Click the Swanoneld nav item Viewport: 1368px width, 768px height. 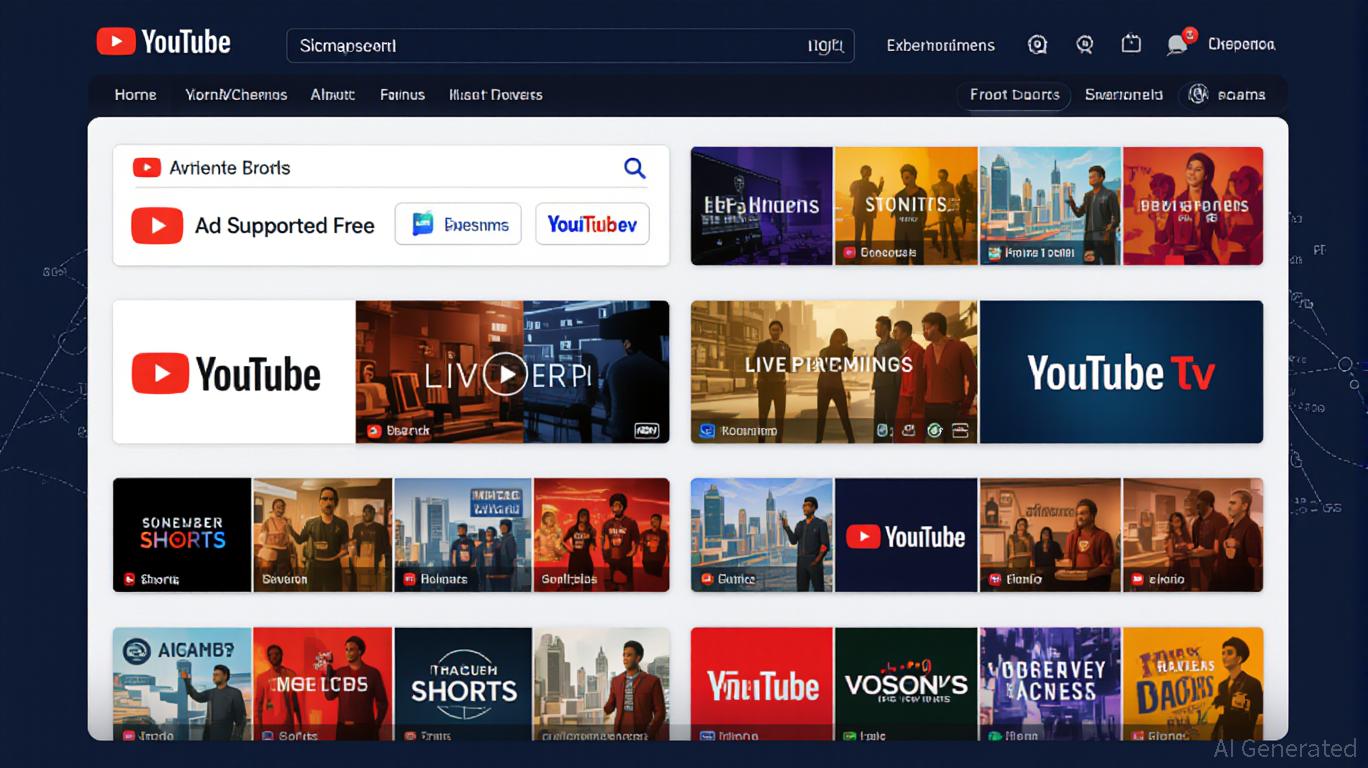(x=1124, y=95)
